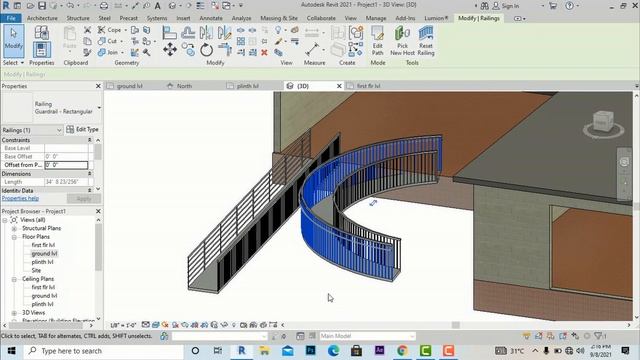
Task: Click the ViewCube in 3D view
Action: 603,122
